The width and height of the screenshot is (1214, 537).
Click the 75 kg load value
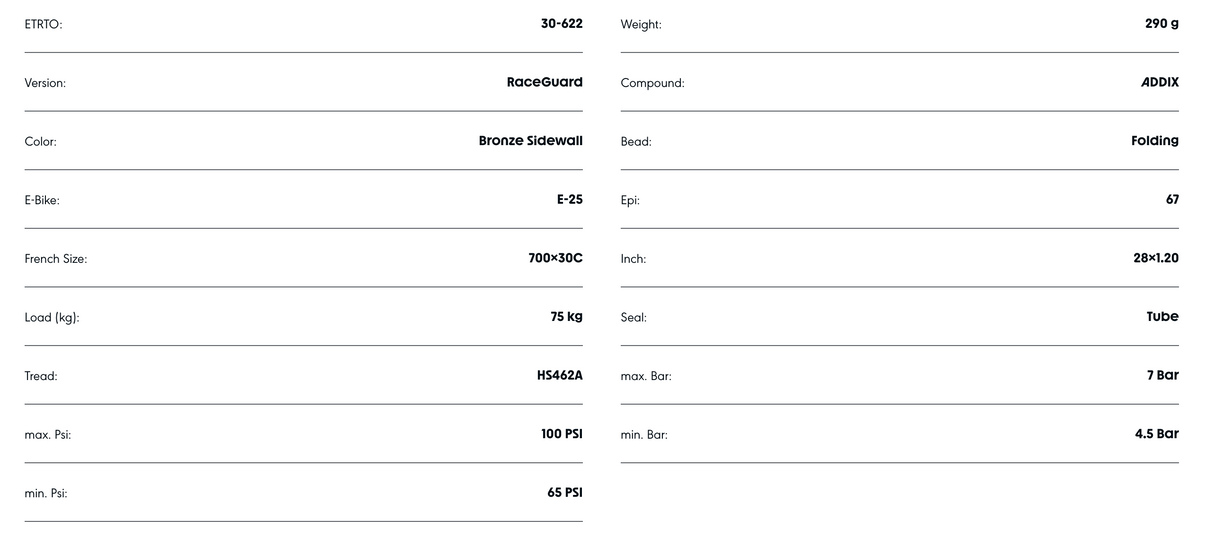567,317
